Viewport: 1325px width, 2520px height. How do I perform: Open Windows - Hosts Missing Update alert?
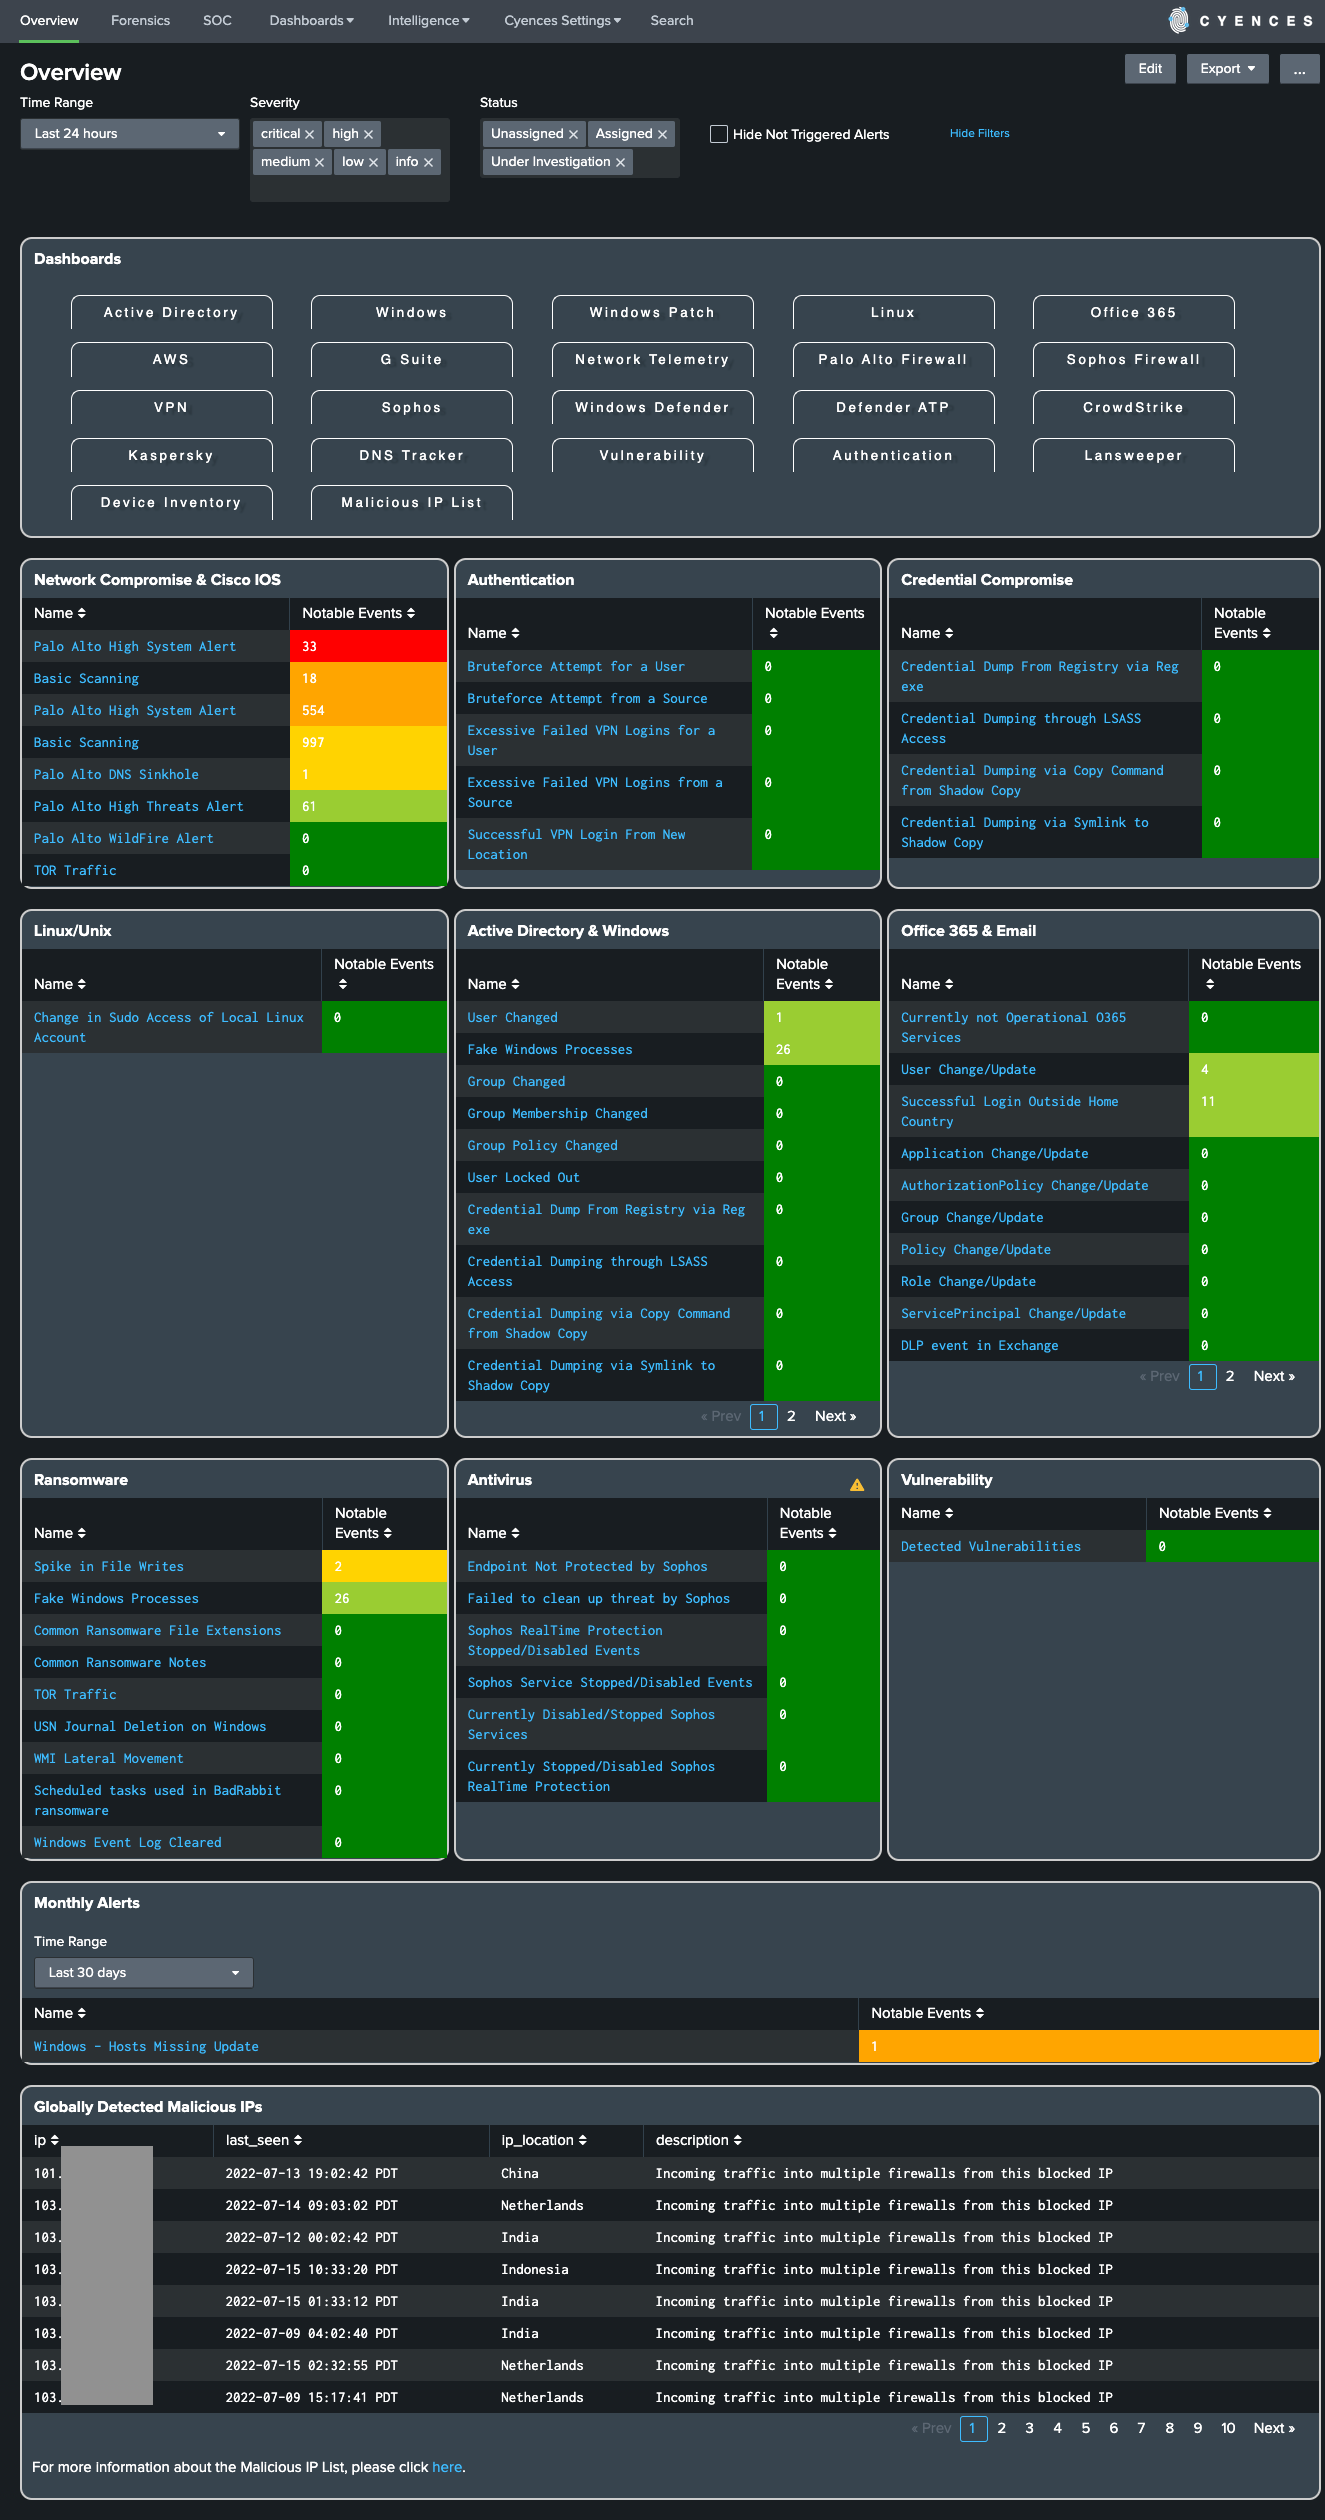pyautogui.click(x=146, y=2046)
